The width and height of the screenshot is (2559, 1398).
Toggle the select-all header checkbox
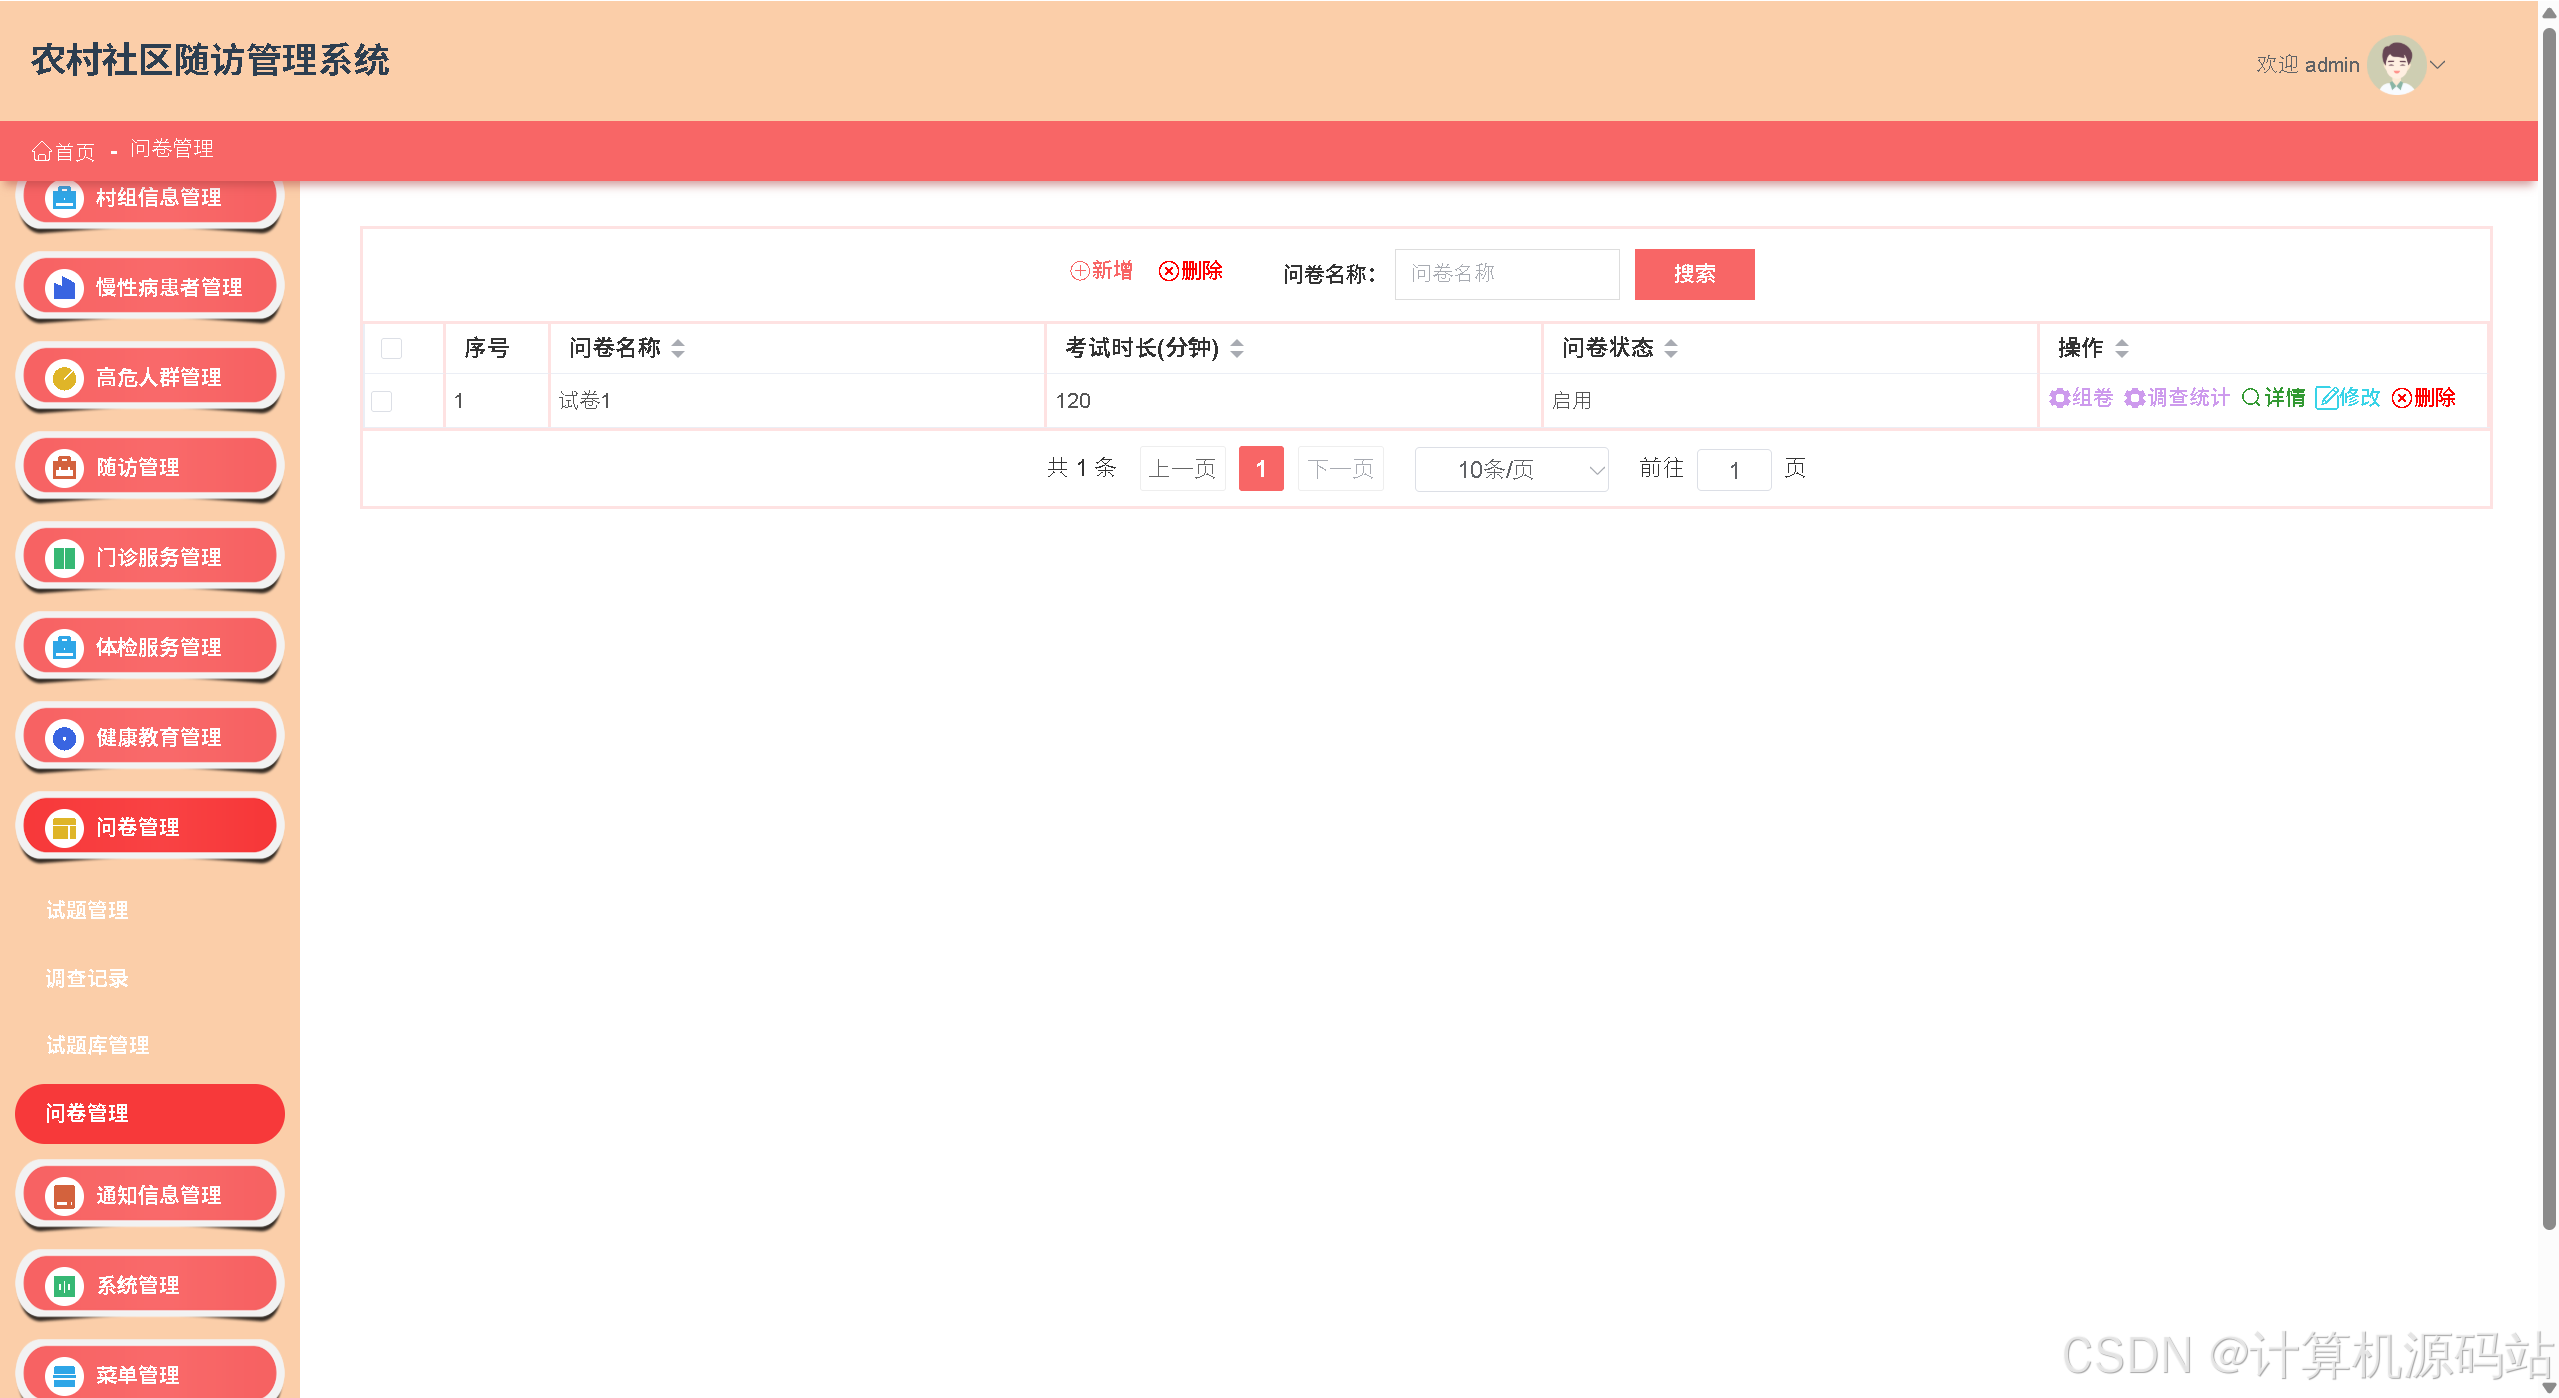pyautogui.click(x=391, y=348)
